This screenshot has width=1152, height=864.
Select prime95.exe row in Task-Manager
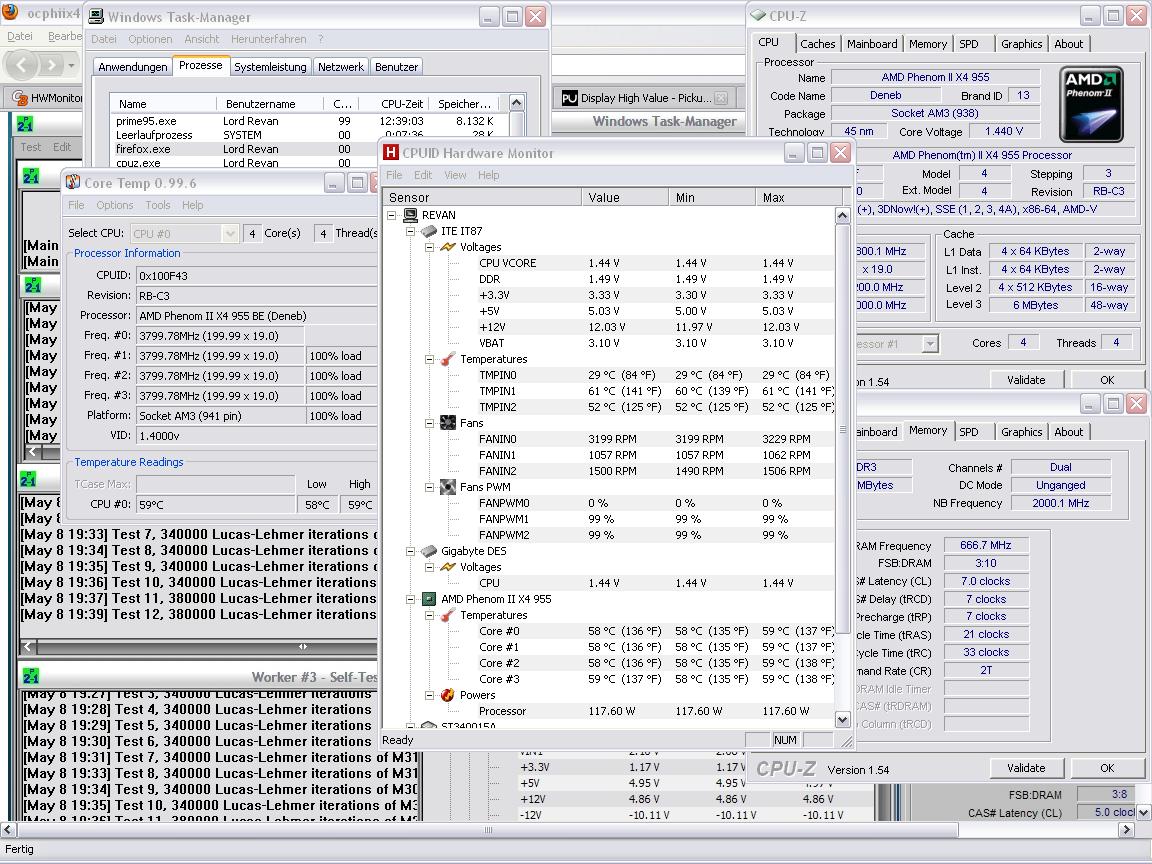point(309,121)
